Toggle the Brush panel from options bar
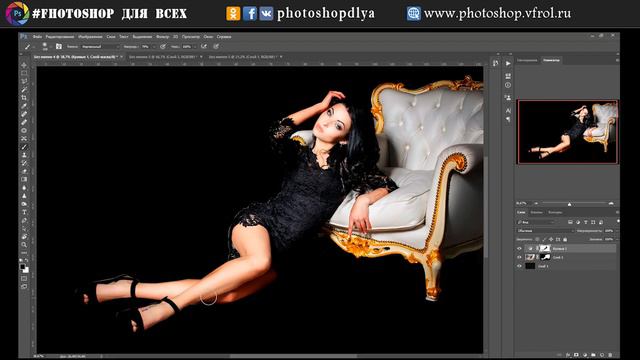Viewport: 640px width, 360px height. click(x=59, y=47)
